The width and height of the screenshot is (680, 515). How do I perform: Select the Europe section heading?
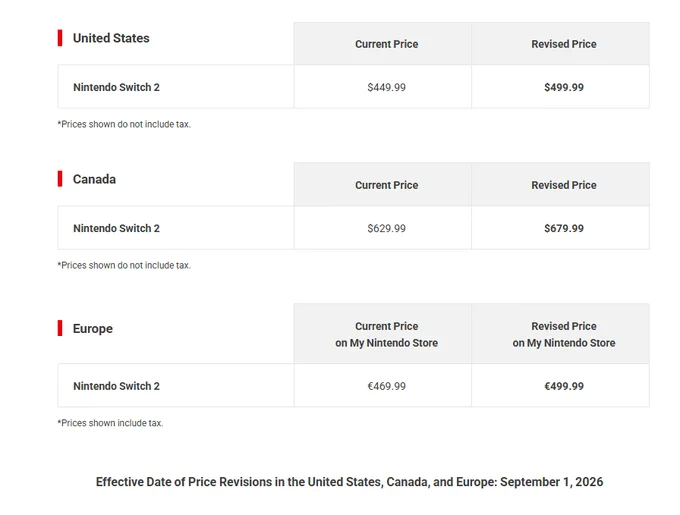click(x=93, y=329)
